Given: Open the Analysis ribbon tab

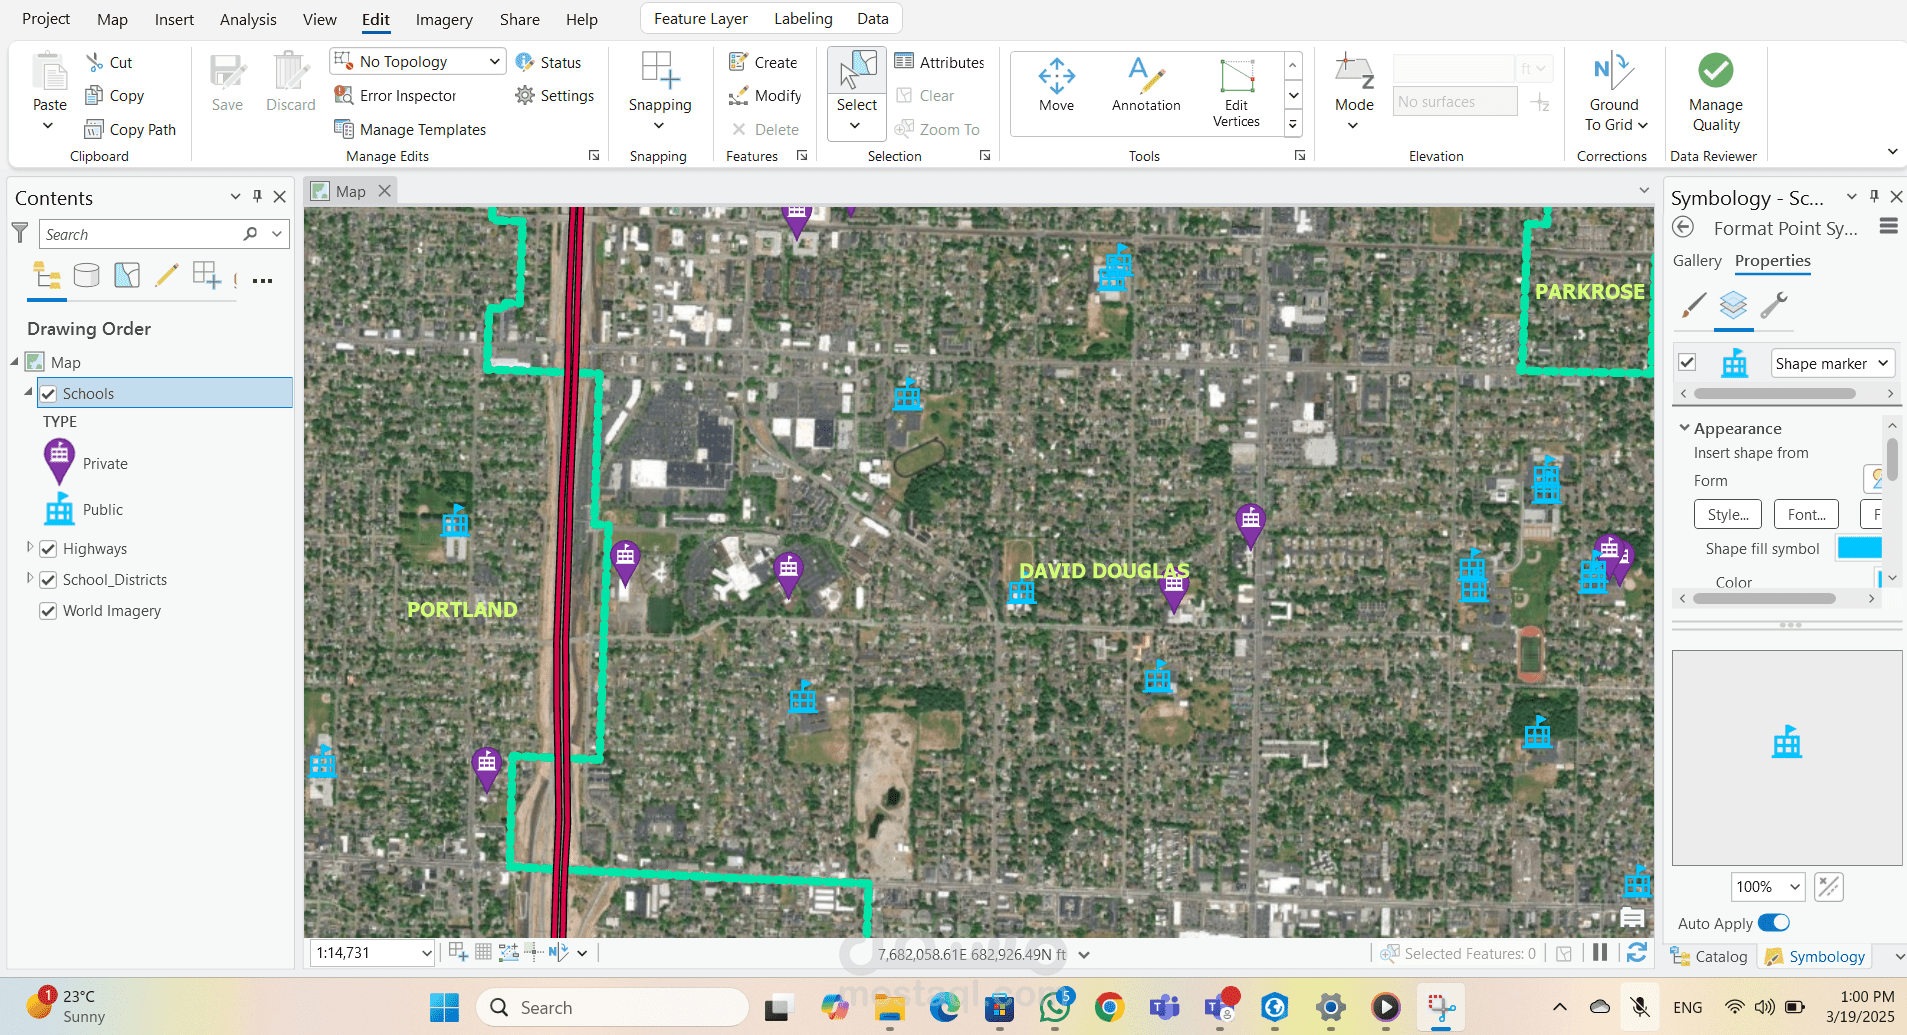Looking at the screenshot, I should coord(248,19).
